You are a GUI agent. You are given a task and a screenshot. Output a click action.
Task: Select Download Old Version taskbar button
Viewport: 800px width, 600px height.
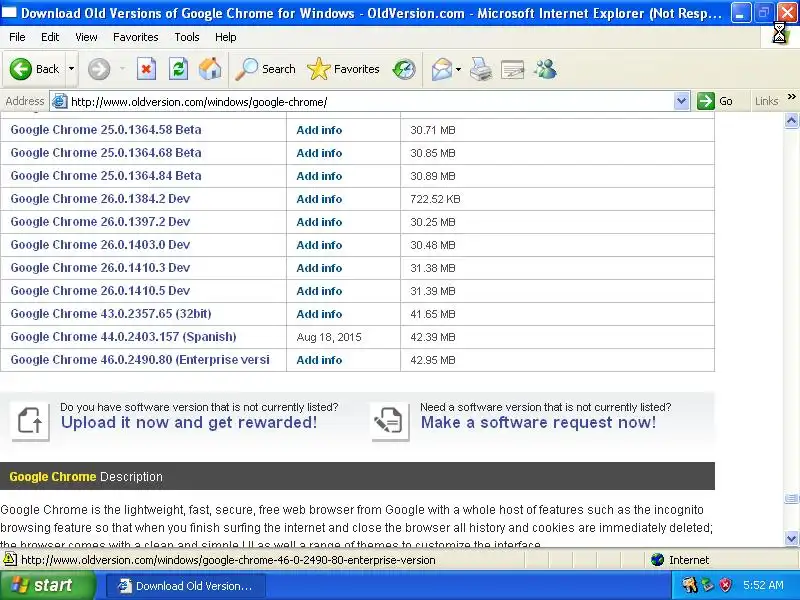[186, 586]
